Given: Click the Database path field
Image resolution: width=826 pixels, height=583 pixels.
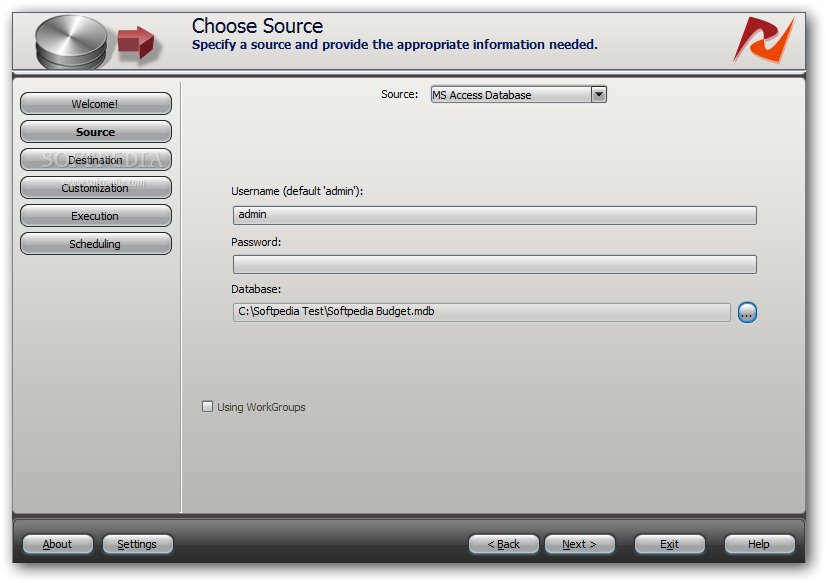Looking at the screenshot, I should [481, 312].
